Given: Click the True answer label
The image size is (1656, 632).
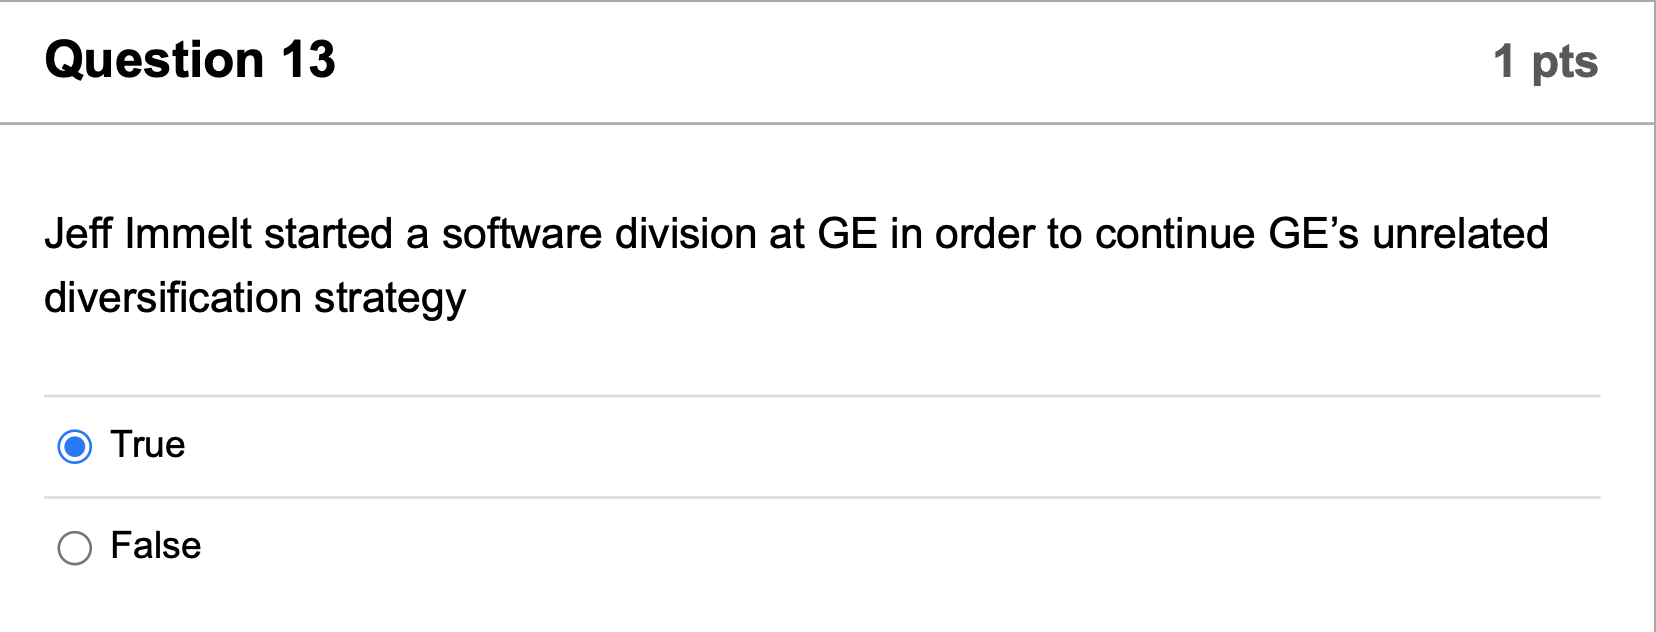Looking at the screenshot, I should [148, 445].
